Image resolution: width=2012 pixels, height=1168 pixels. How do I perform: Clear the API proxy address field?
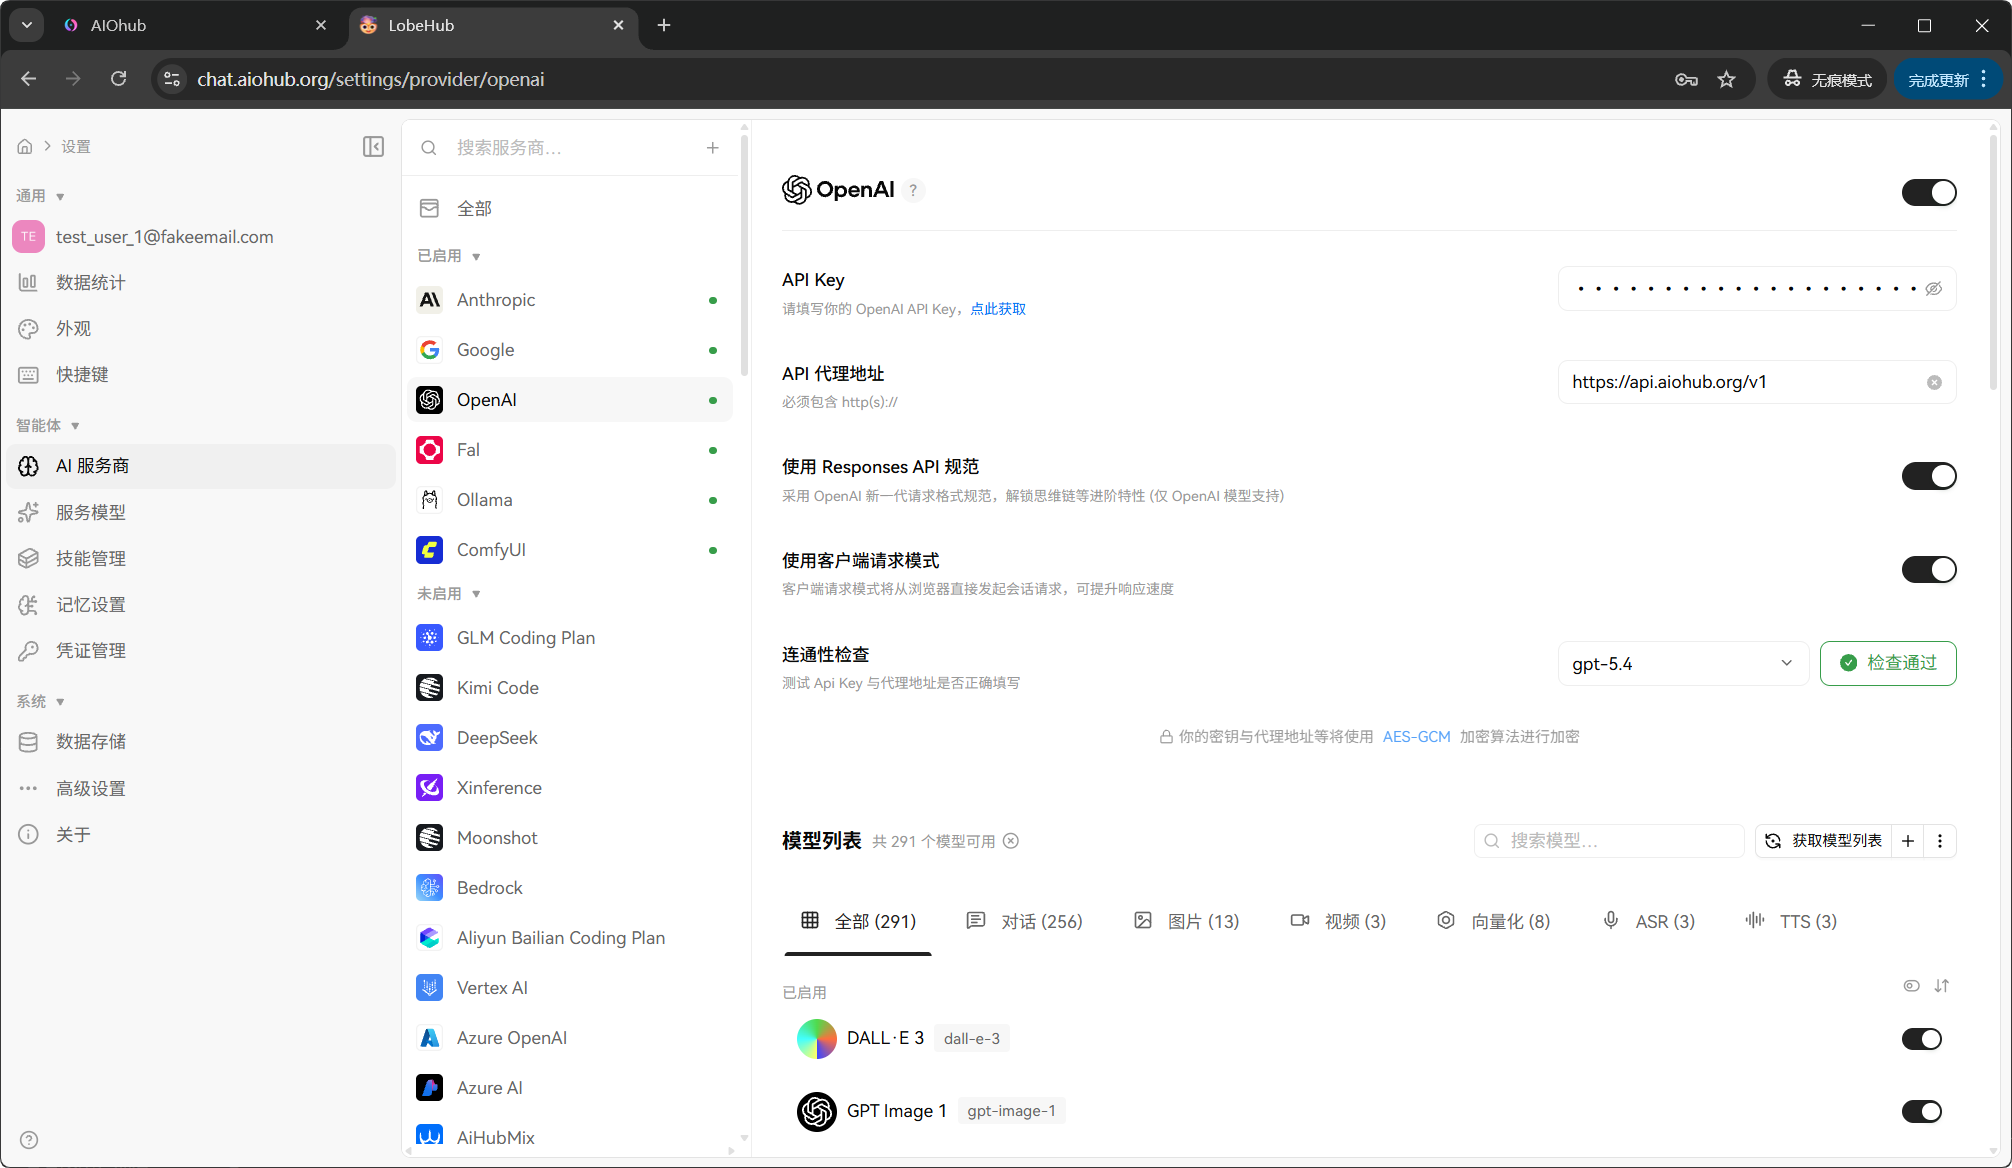click(x=1934, y=382)
